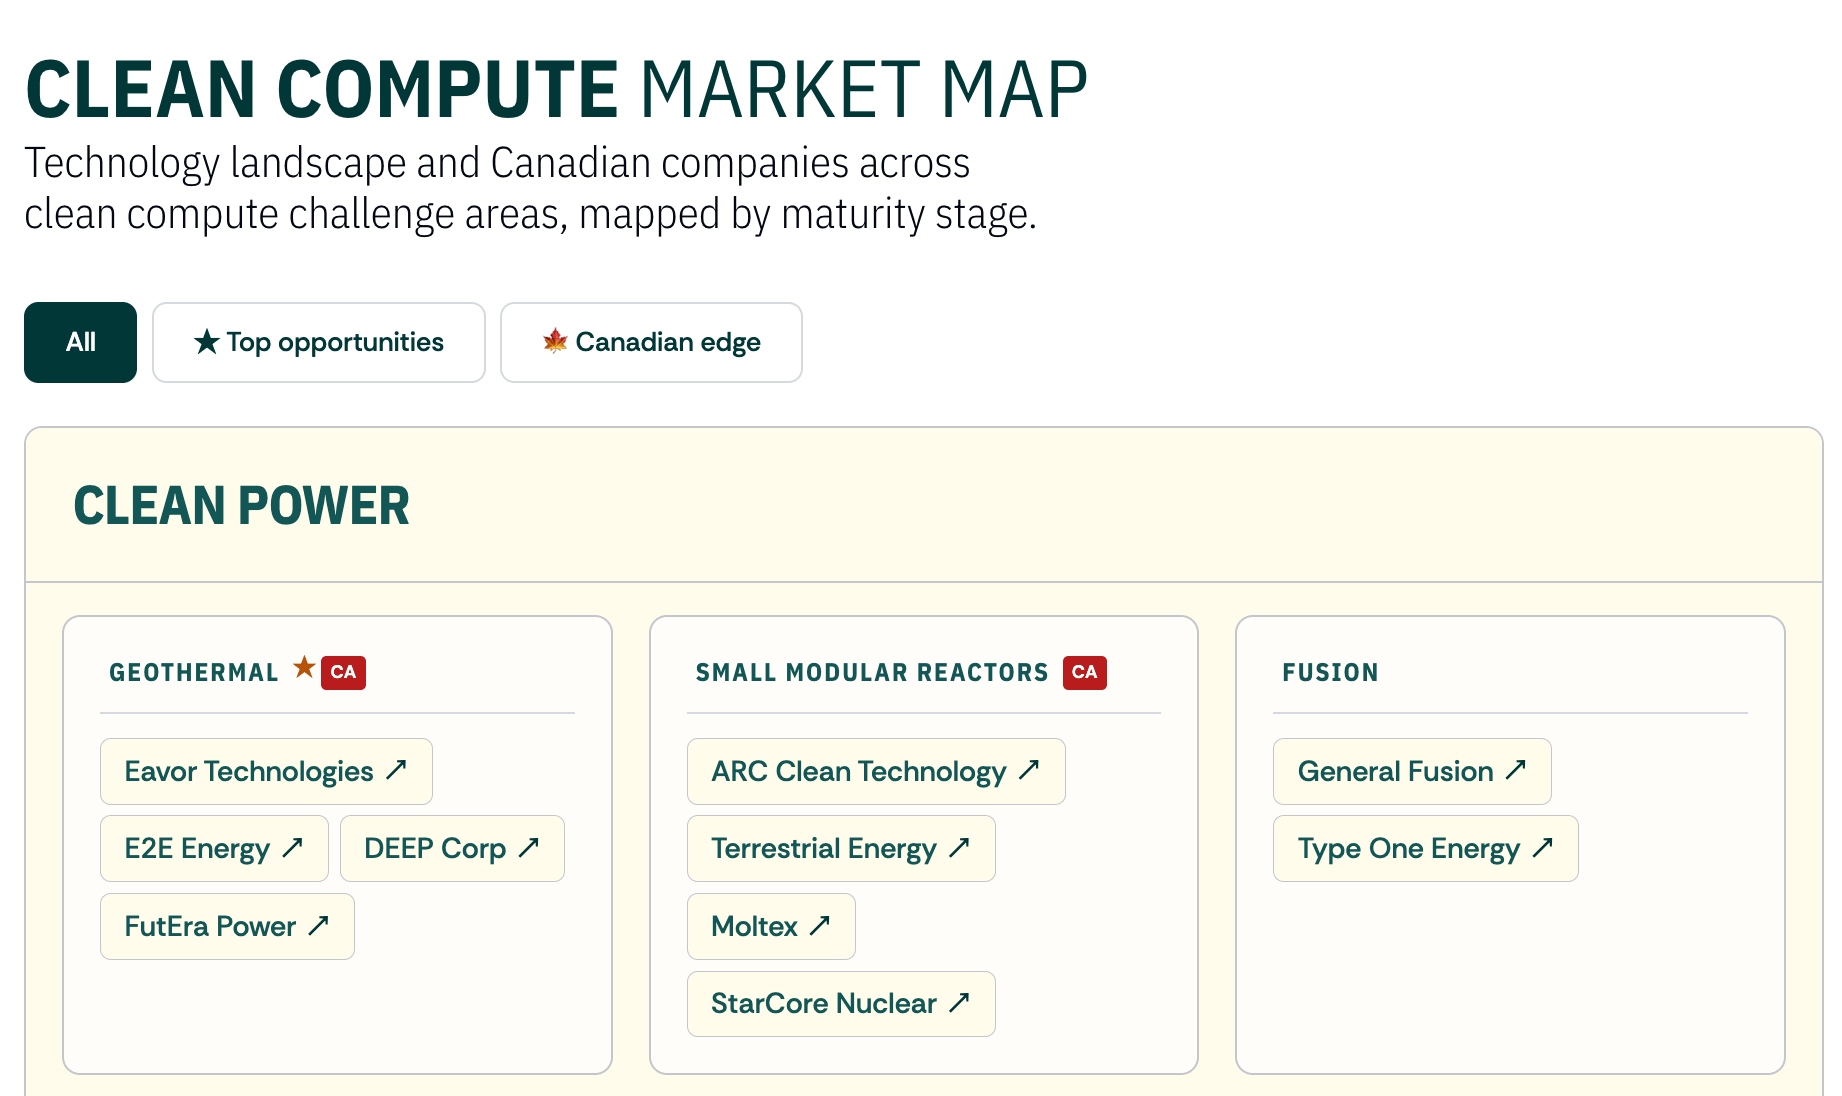Open the E2E Energy company link

214,848
